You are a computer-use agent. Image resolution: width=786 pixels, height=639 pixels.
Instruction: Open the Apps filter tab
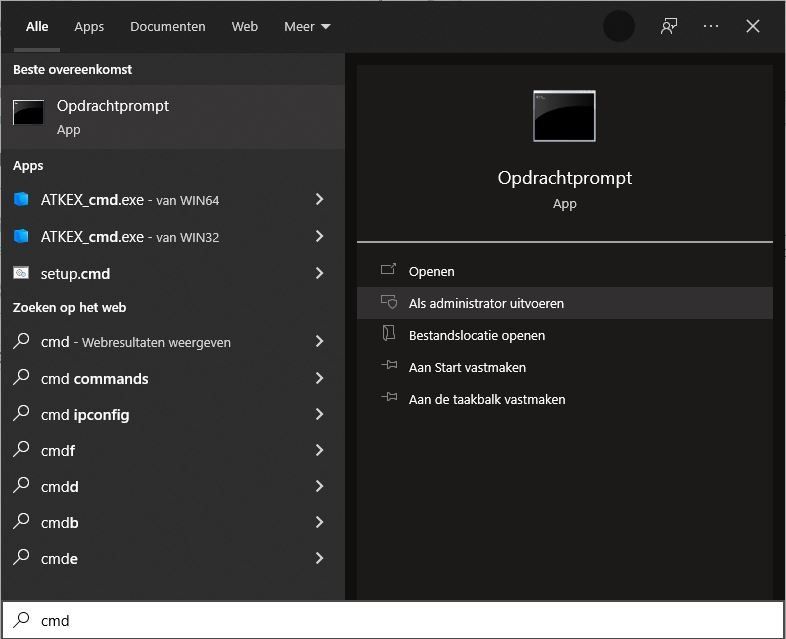[x=89, y=27]
